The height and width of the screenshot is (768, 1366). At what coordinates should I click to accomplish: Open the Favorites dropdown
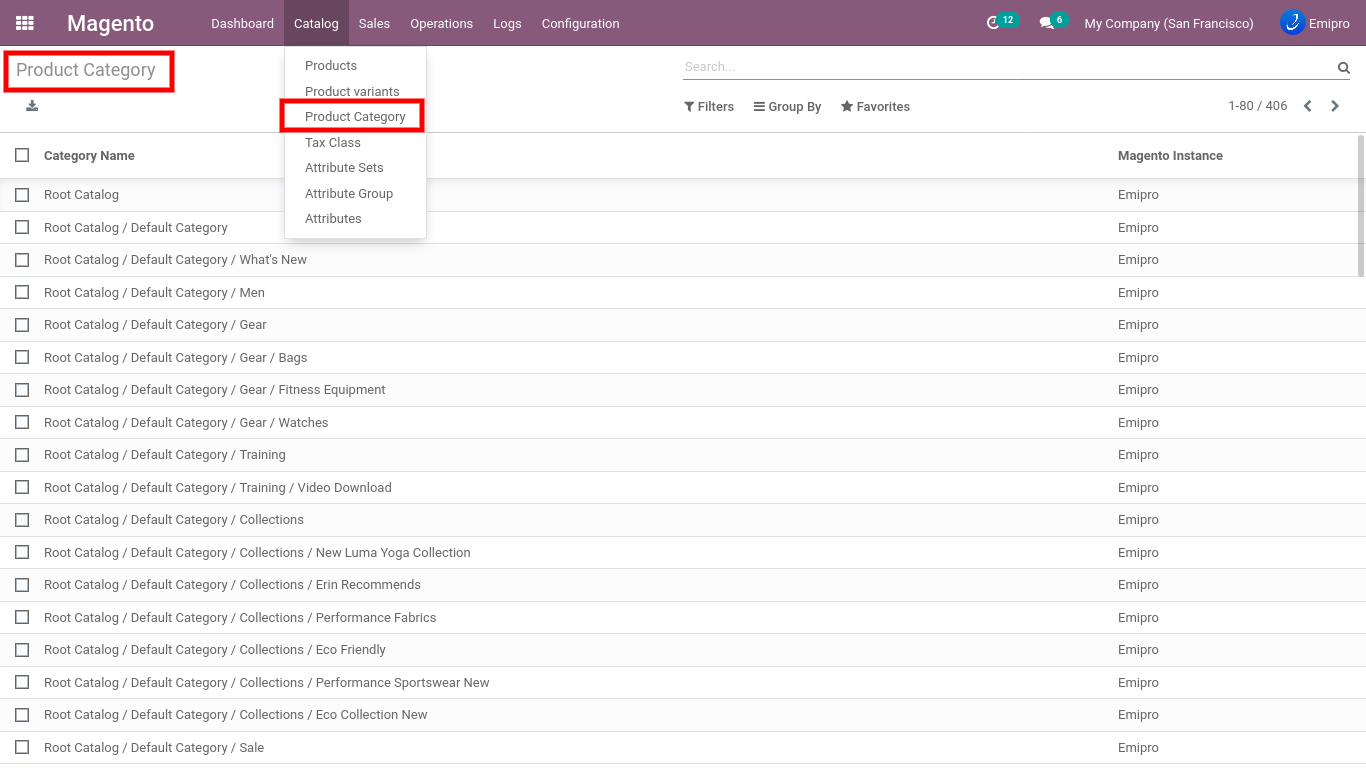tap(875, 106)
